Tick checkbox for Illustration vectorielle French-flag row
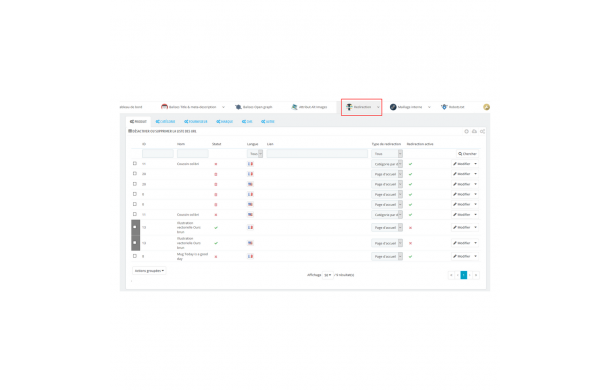 (x=135, y=227)
